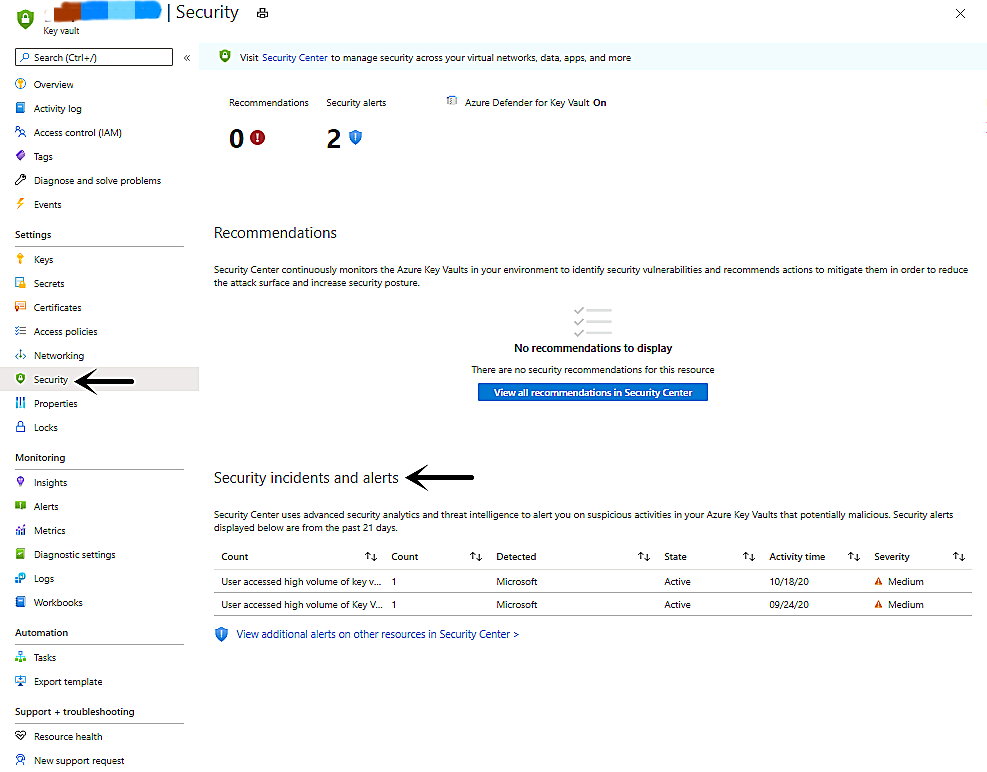Viewport: 987px width, 772px height.
Task: Select the Access policies menu label
Action: (65, 331)
